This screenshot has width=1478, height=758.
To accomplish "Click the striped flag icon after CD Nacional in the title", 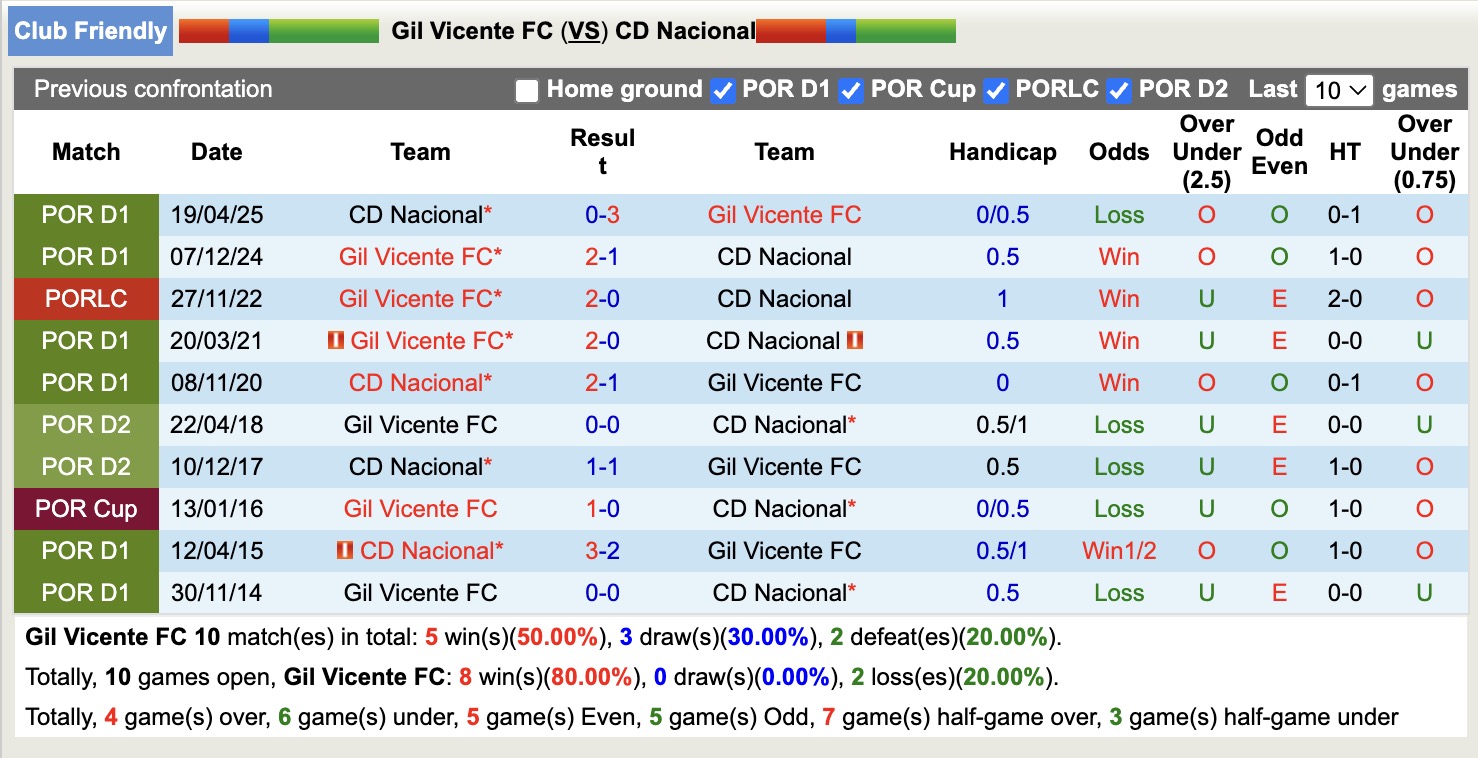I will click(855, 30).
